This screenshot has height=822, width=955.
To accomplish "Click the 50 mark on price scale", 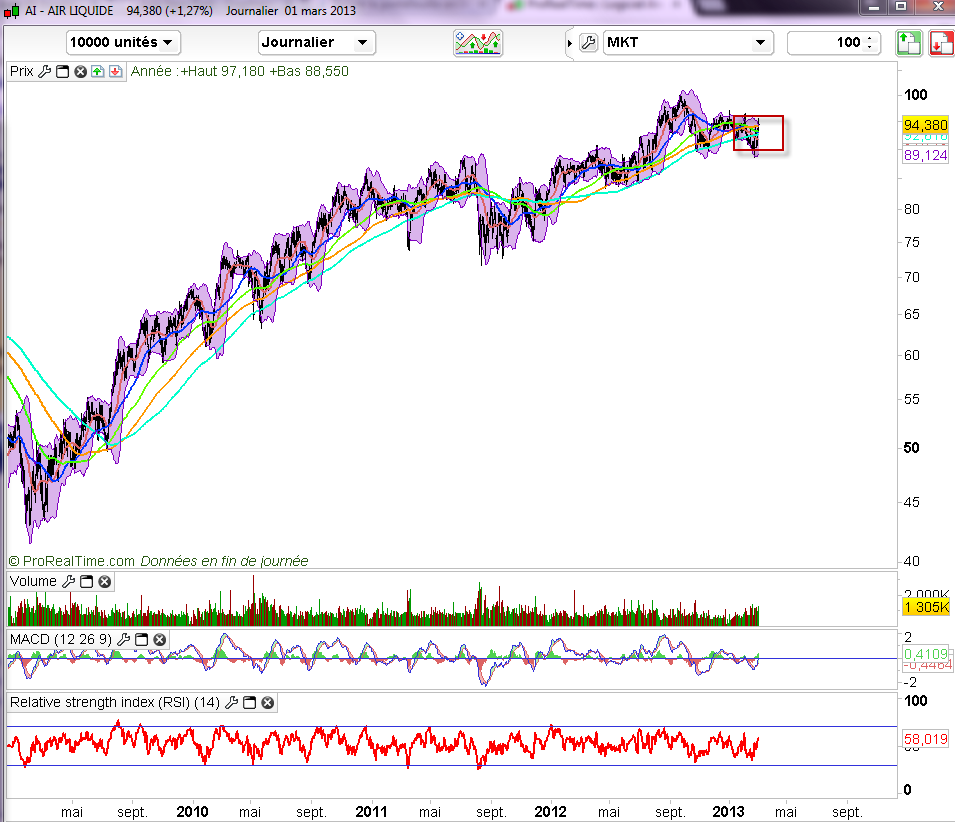I will tap(911, 448).
